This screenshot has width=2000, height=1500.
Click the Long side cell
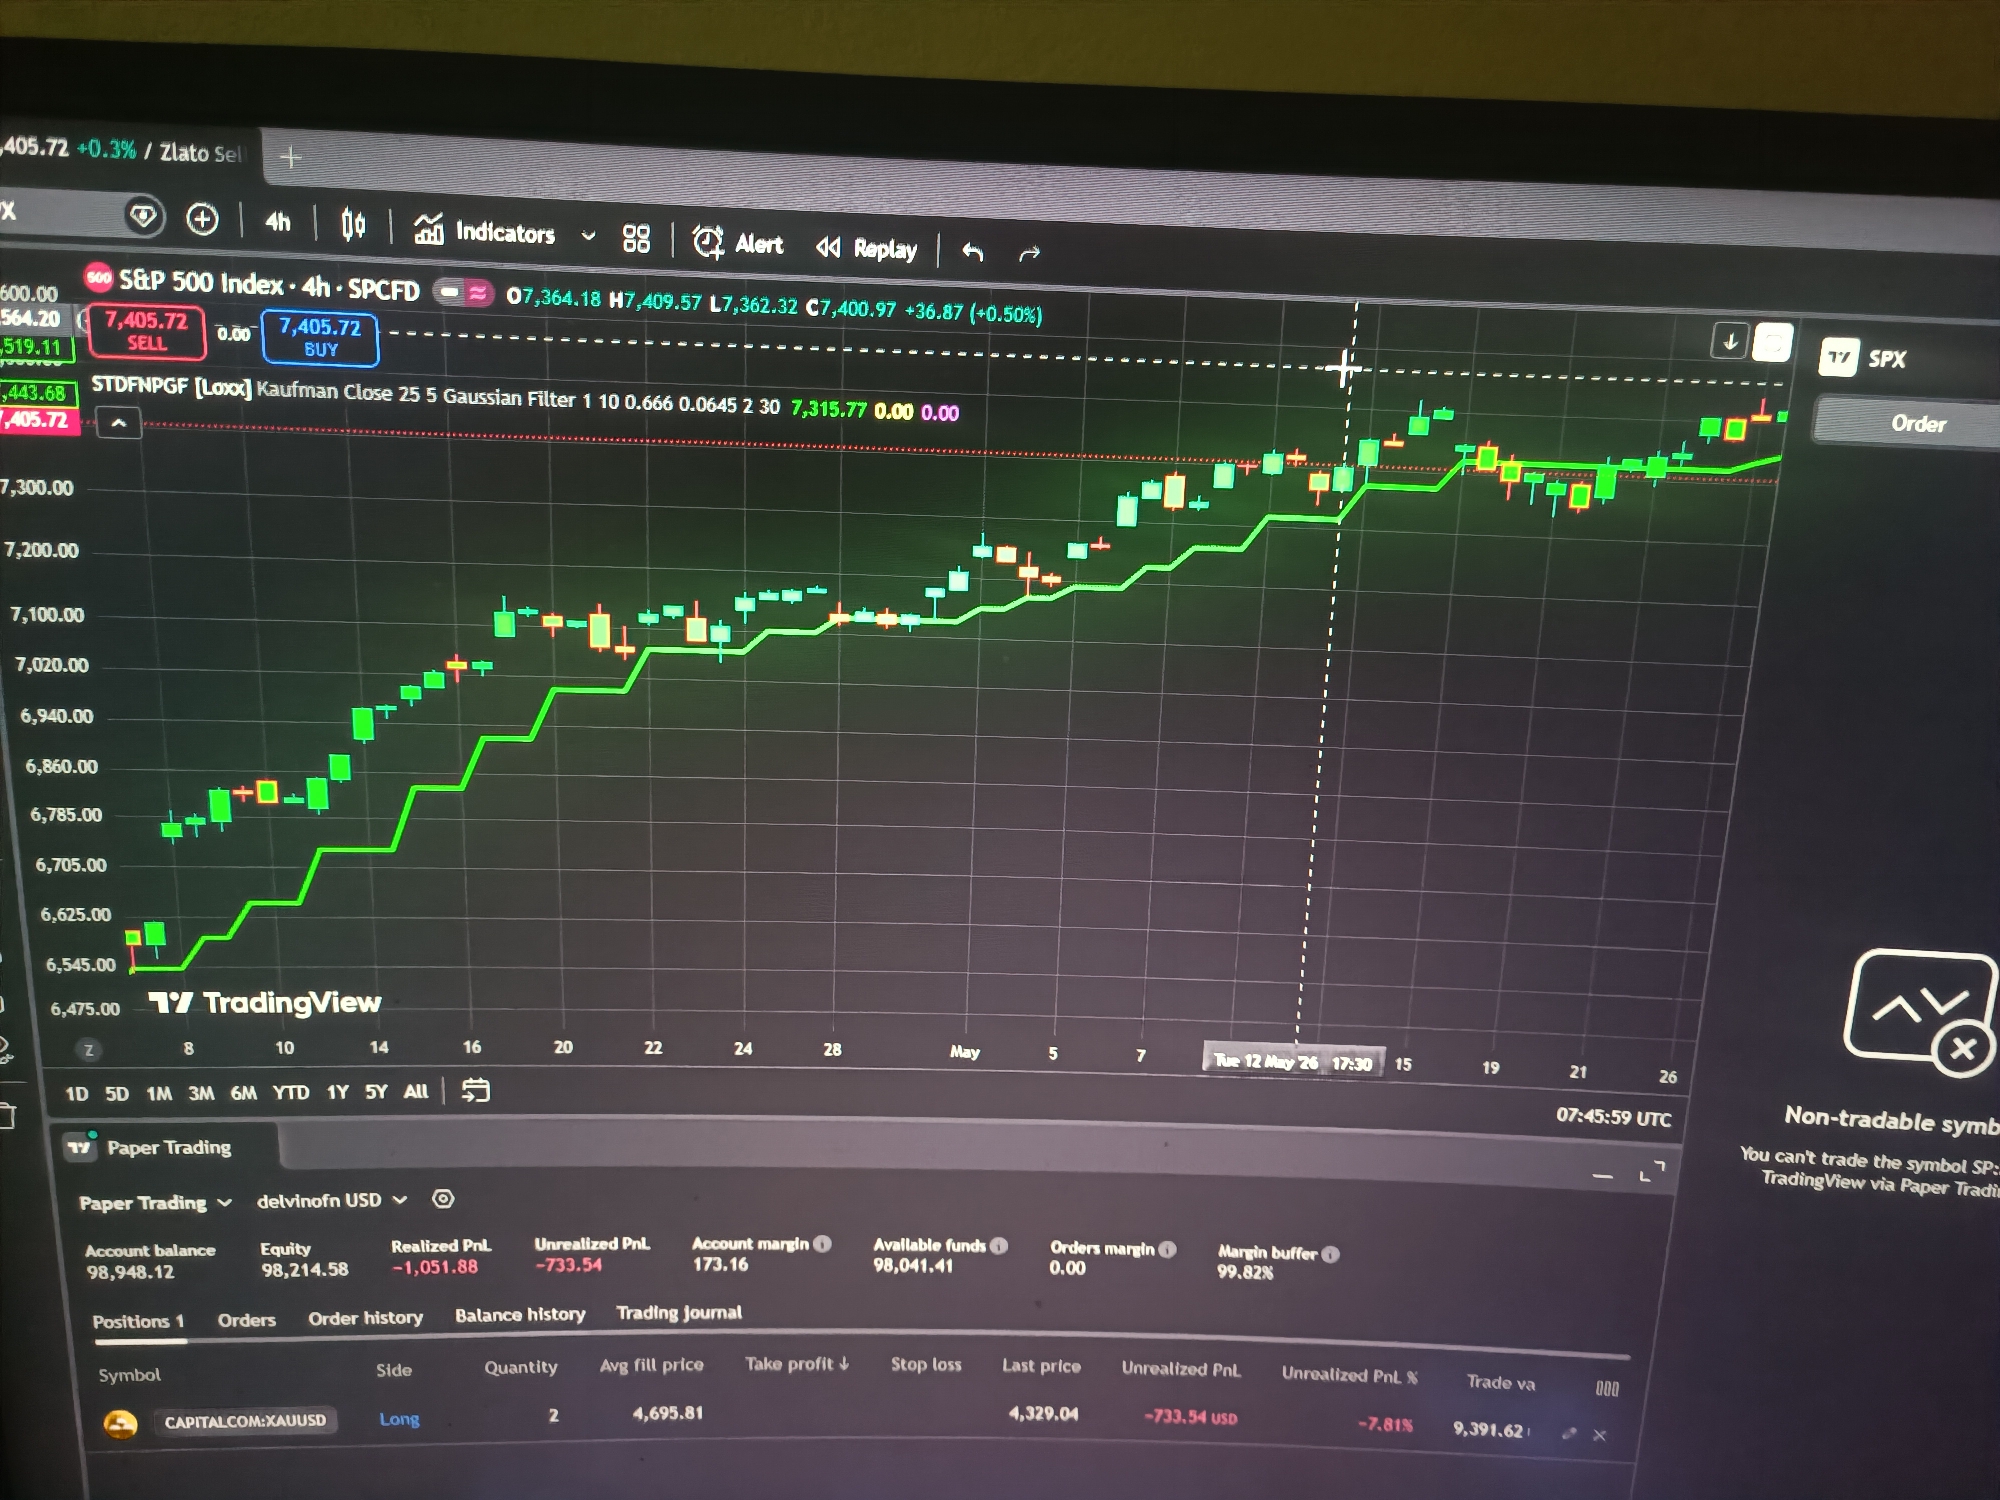click(x=399, y=1419)
